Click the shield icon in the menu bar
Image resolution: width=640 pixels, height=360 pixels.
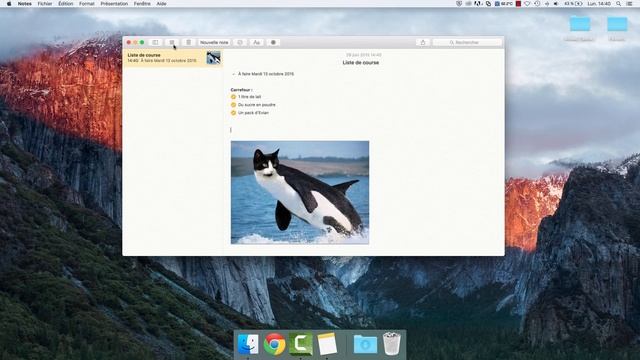[x=459, y=4]
